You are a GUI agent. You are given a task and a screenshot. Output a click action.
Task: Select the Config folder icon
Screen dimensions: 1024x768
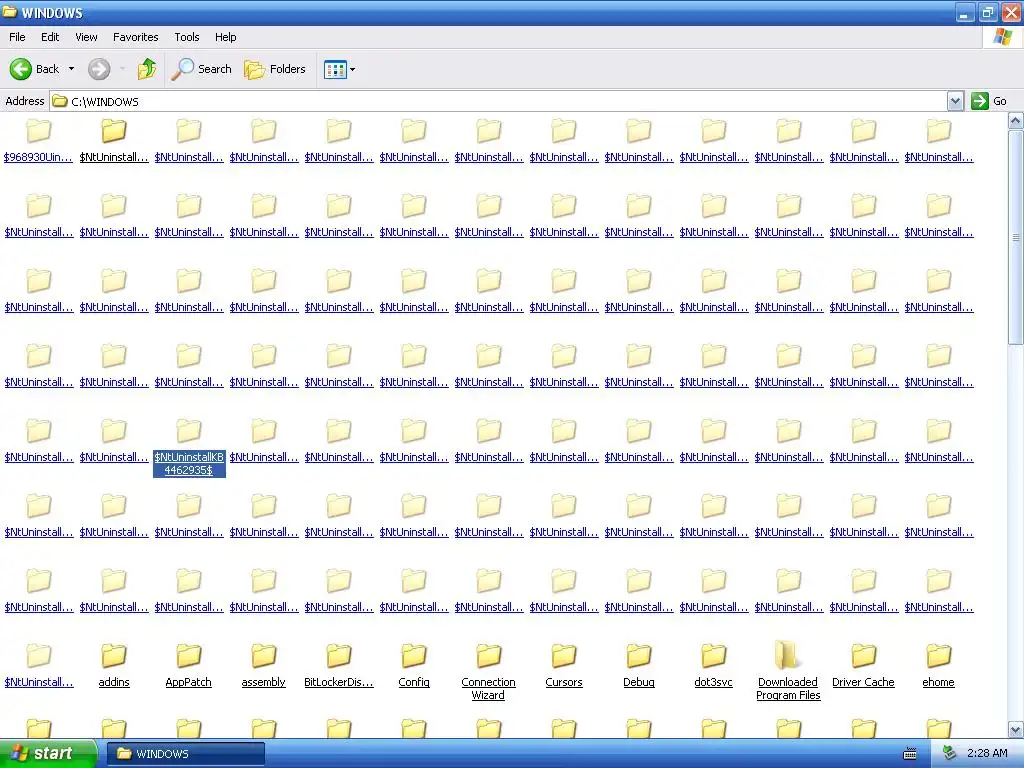(414, 656)
